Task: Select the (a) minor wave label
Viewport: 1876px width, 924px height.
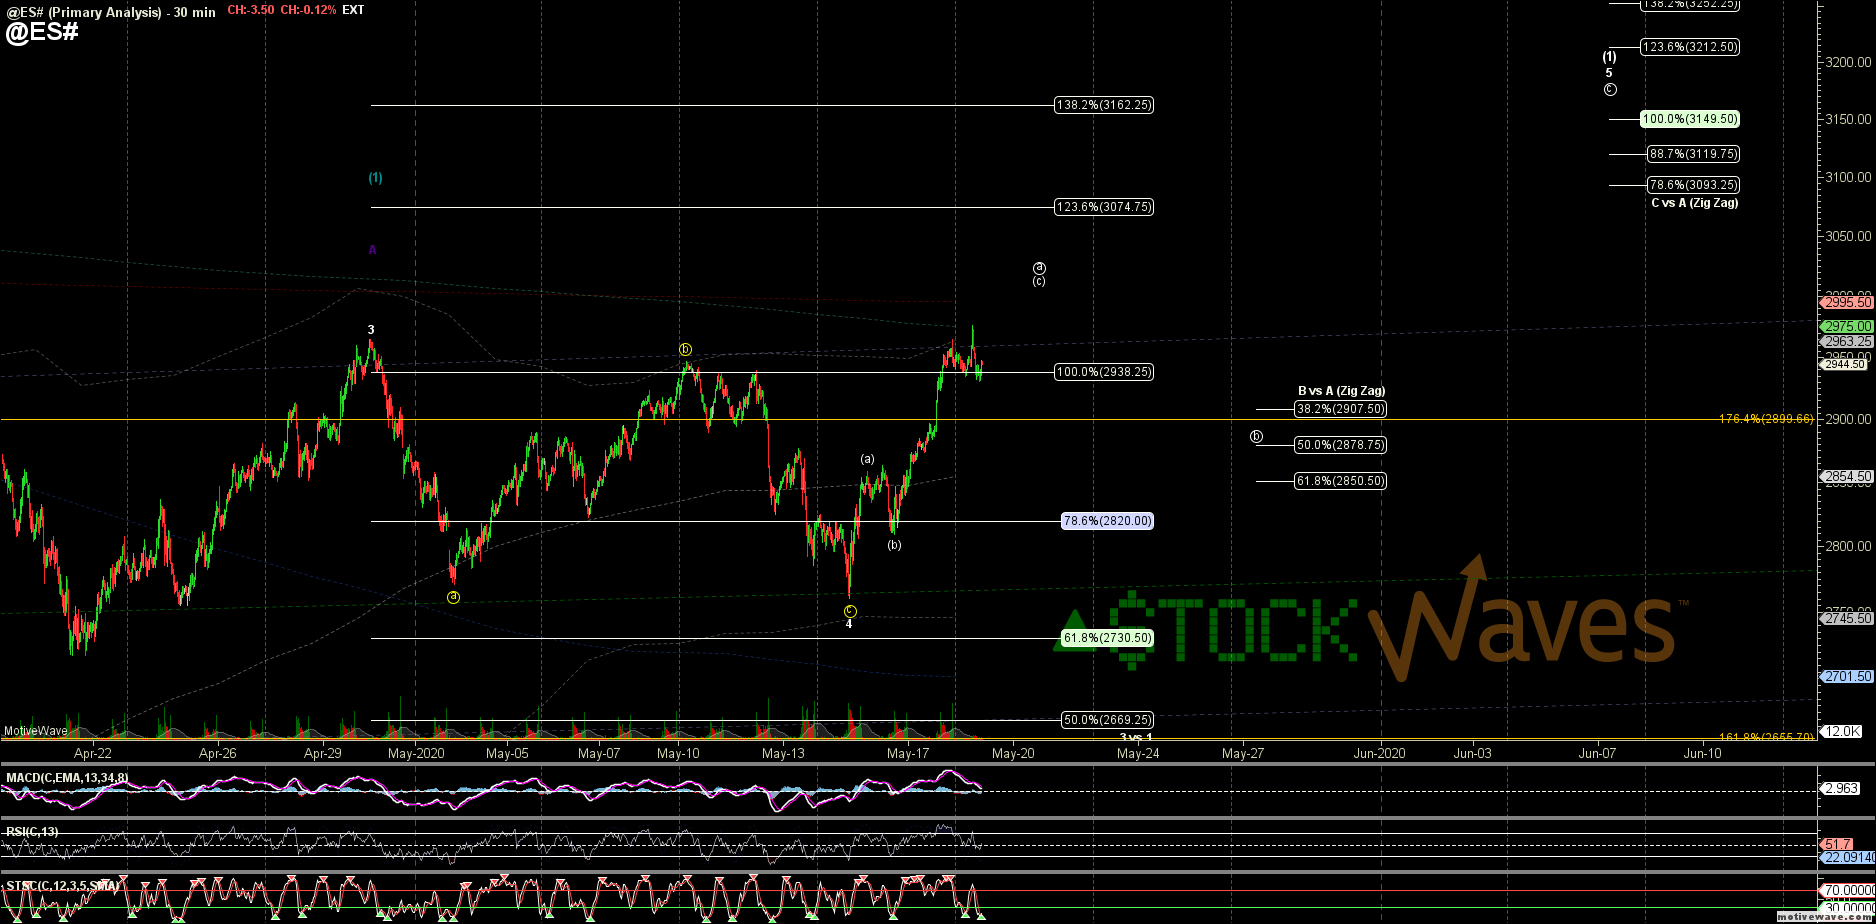Action: click(867, 459)
